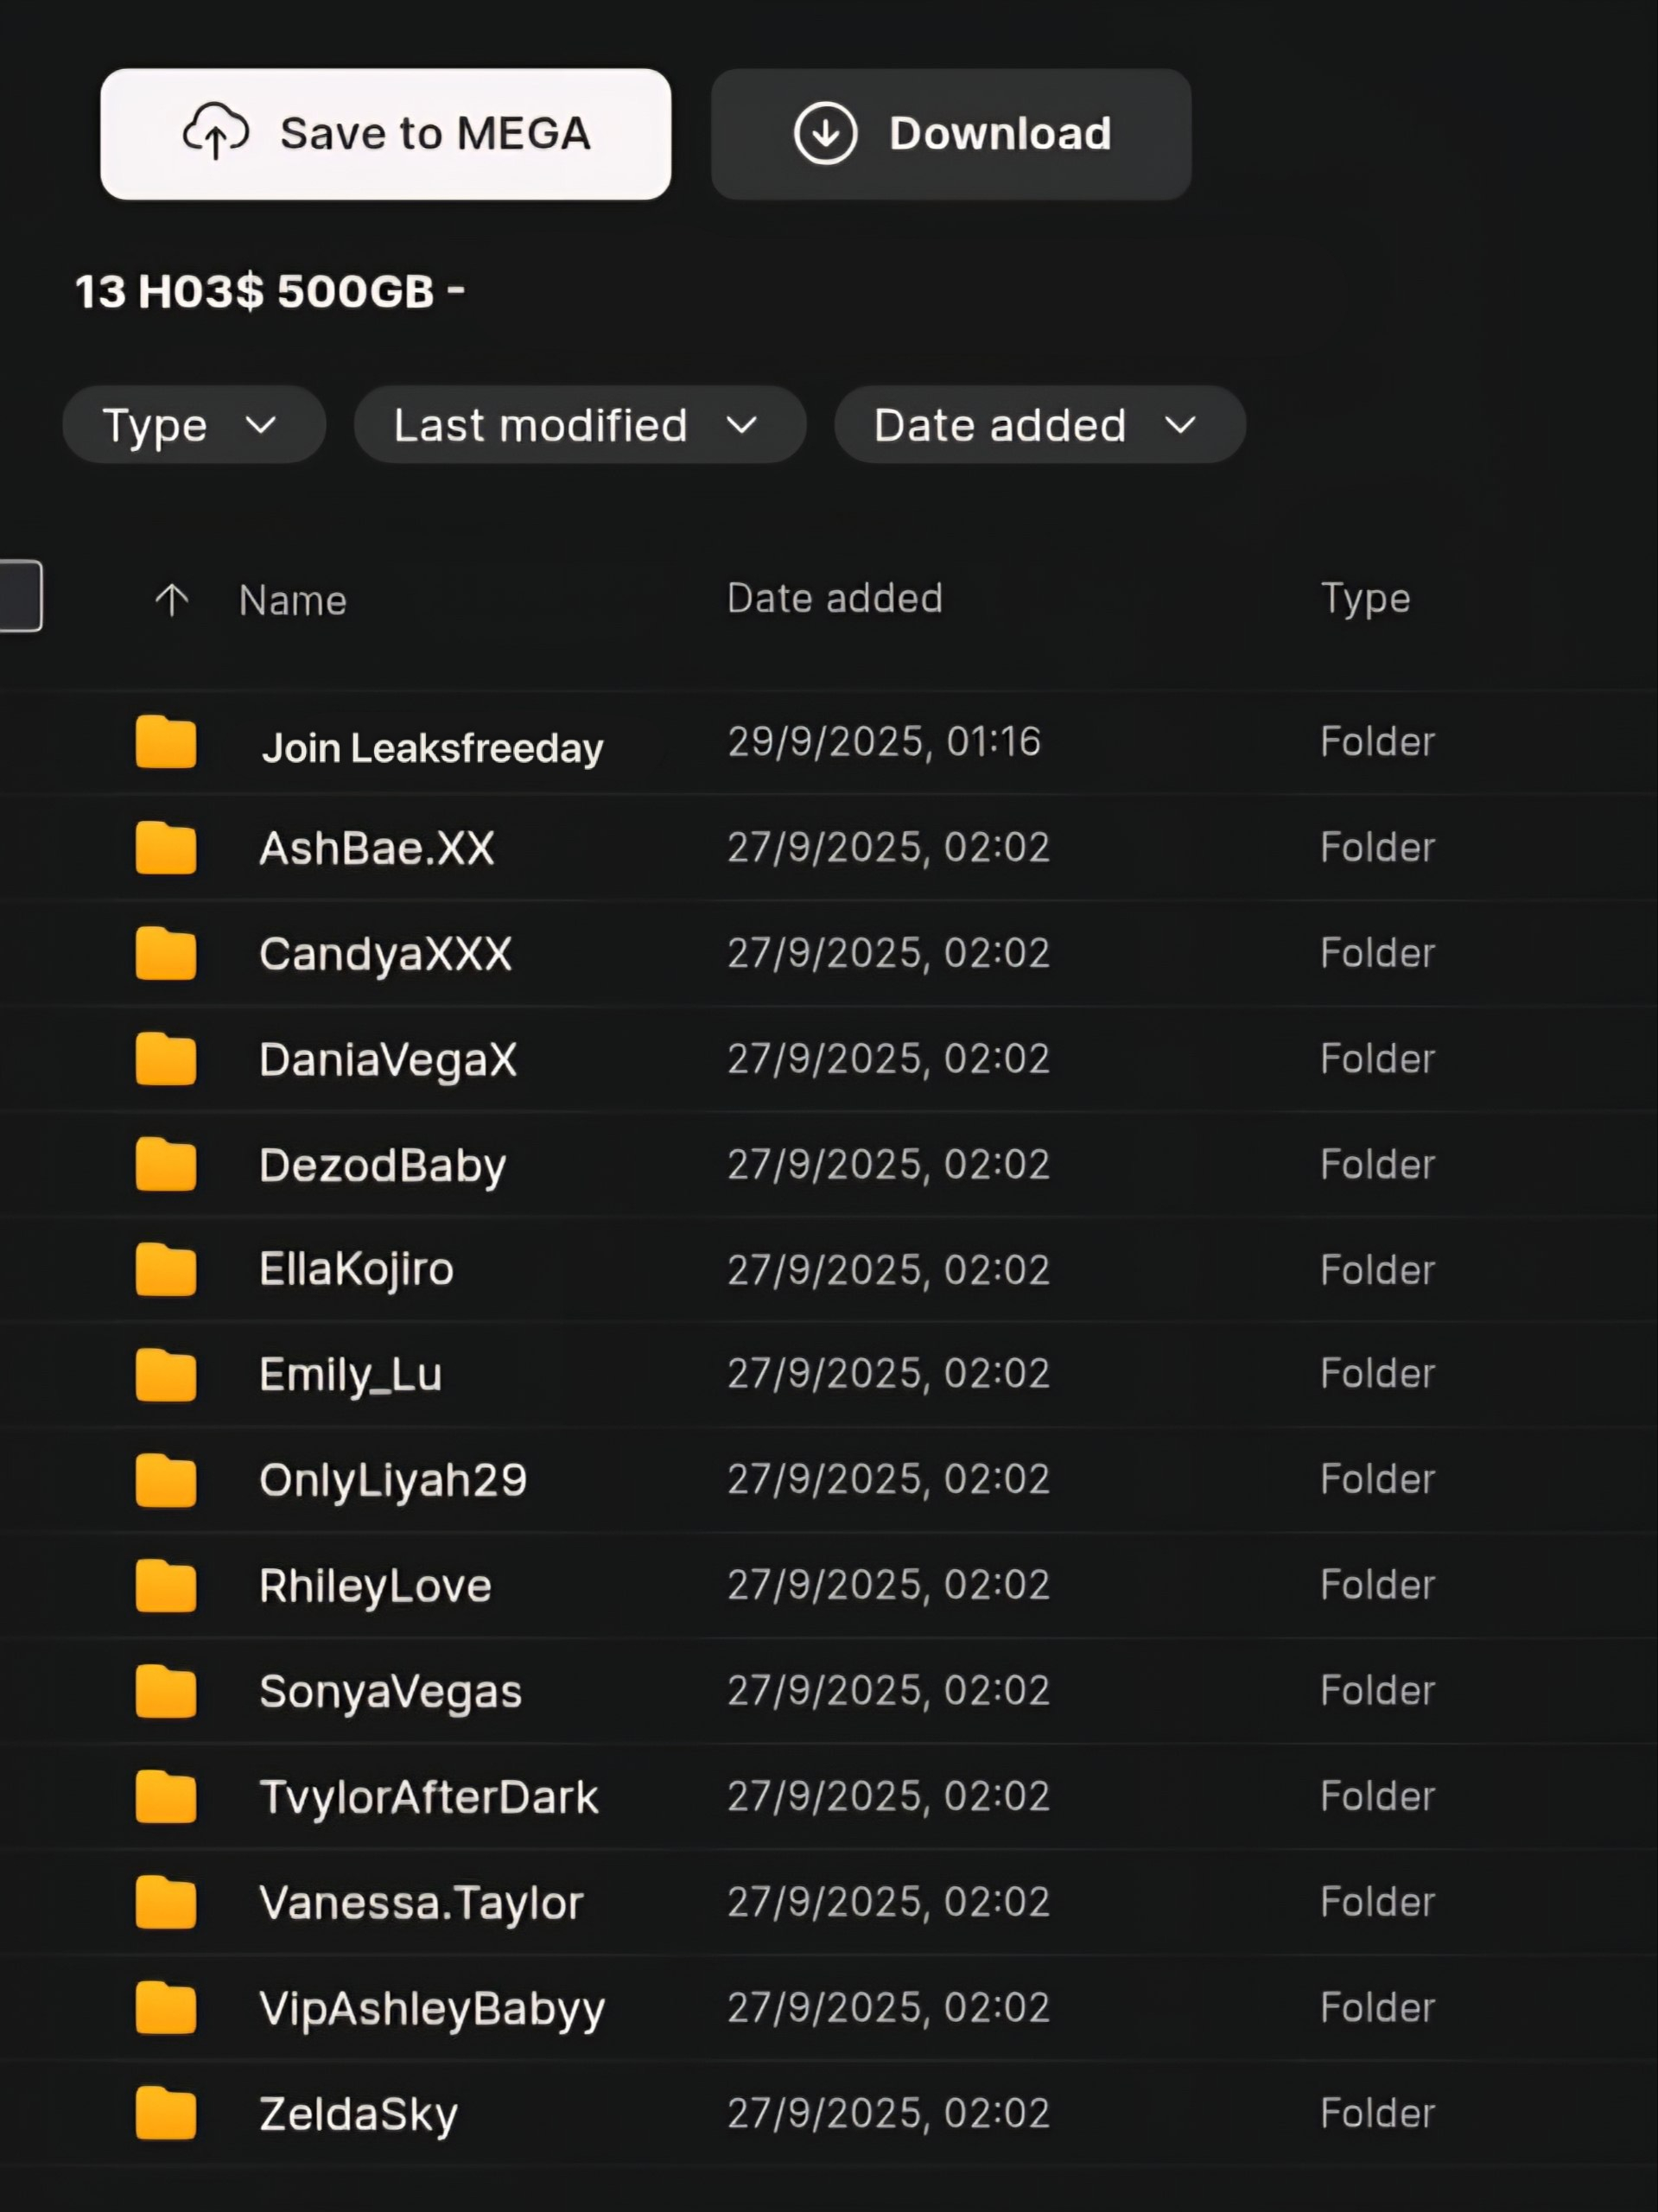Screen dimensions: 1658x2212
Task: Click the folder icon beside Emily_Lu
Action: tap(165, 1374)
